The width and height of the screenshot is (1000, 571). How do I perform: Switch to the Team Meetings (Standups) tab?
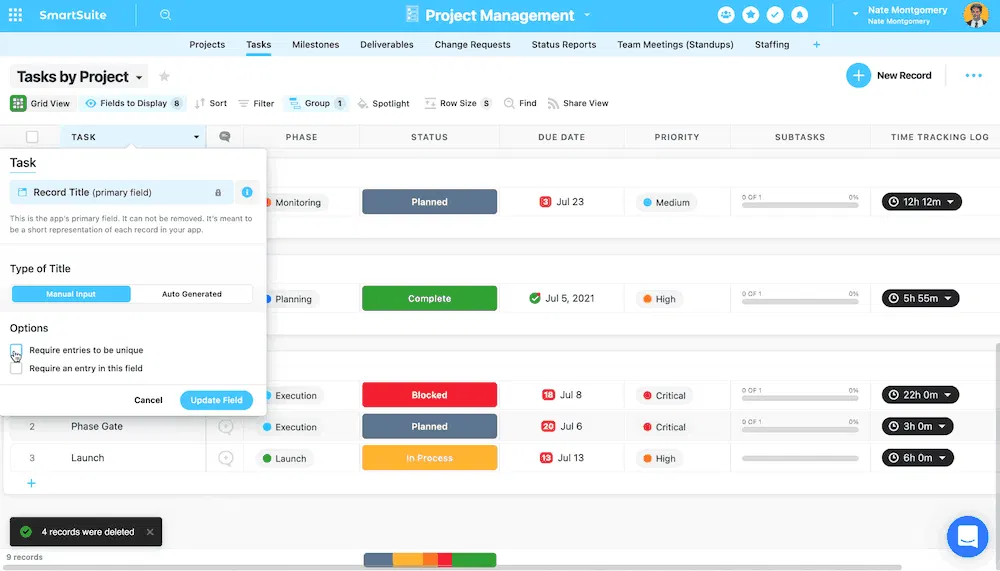tap(675, 45)
